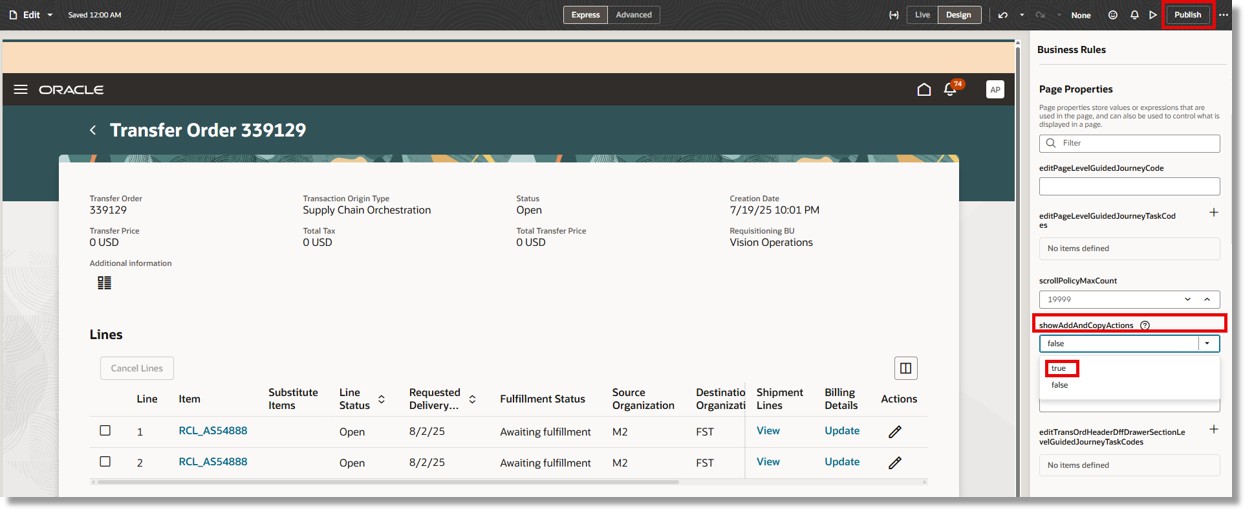Add item to editTransOrdHeaderDffDrawerSection task codes
1245x510 pixels.
(x=1213, y=429)
